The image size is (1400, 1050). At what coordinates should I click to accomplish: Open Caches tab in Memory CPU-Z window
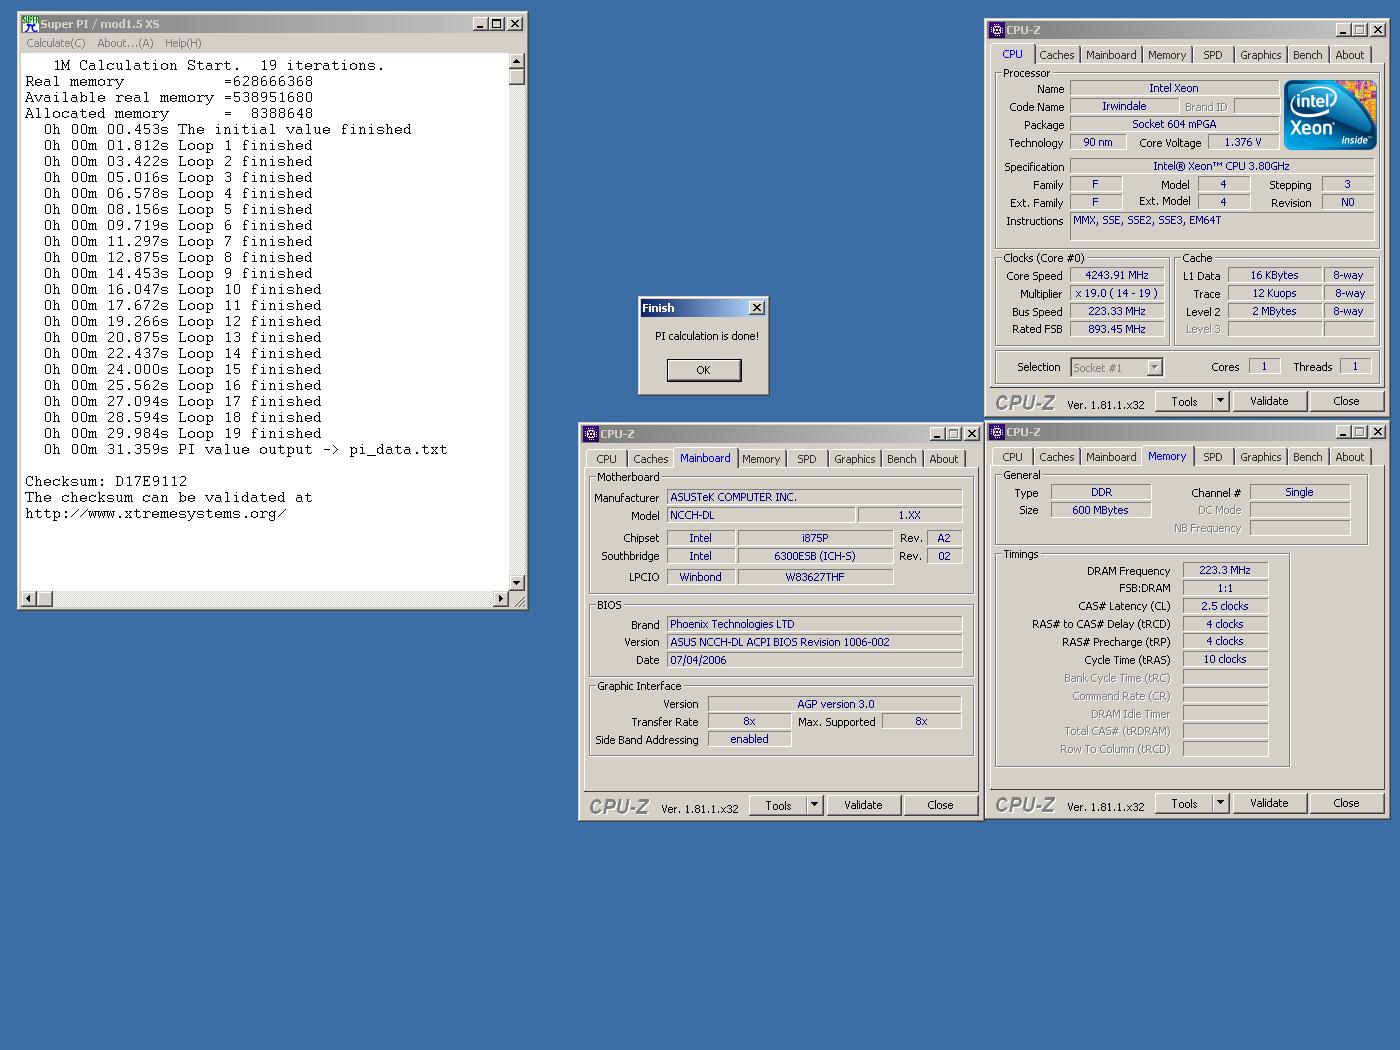point(1056,457)
